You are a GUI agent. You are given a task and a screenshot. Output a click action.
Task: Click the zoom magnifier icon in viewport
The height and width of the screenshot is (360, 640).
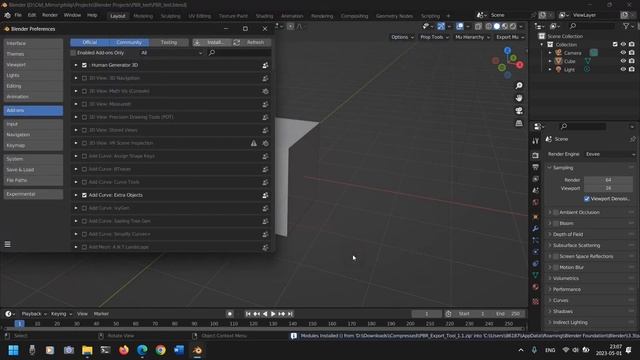[519, 86]
